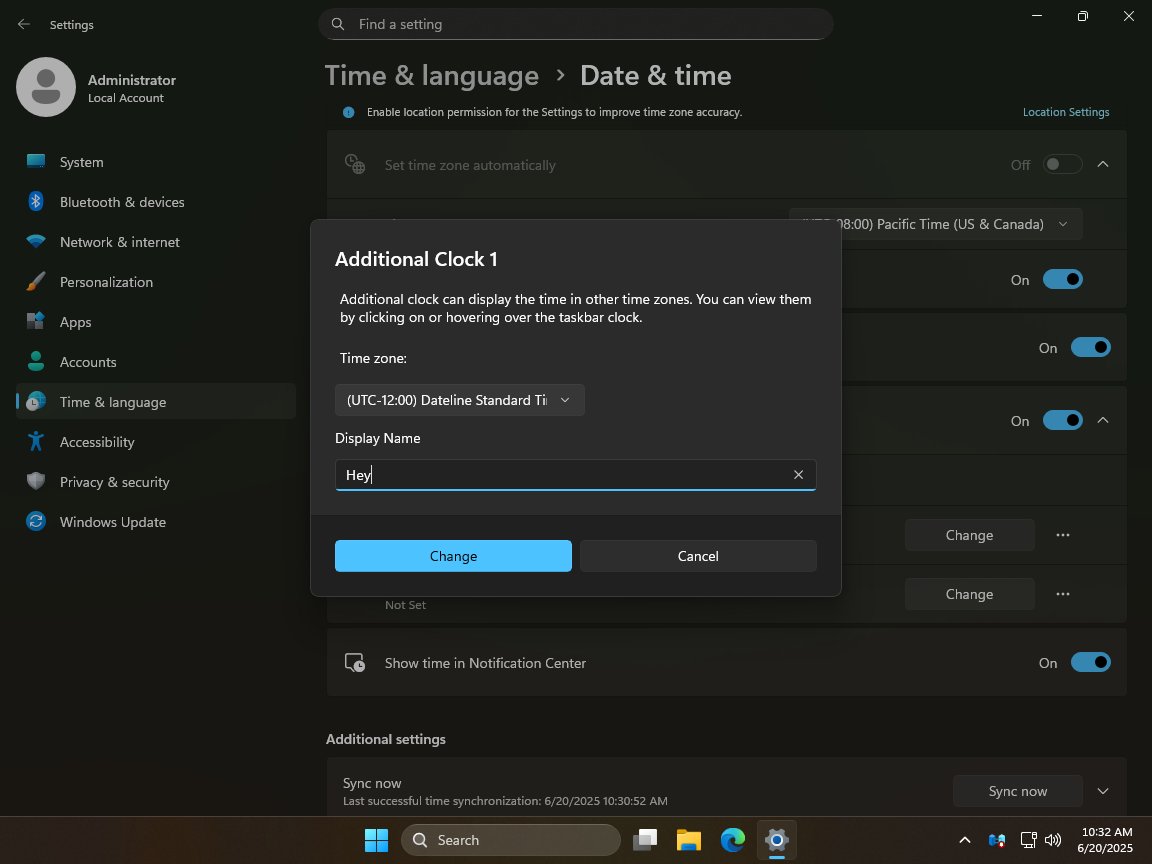Launch Microsoft Edge from taskbar
This screenshot has width=1152, height=864.
[733, 840]
